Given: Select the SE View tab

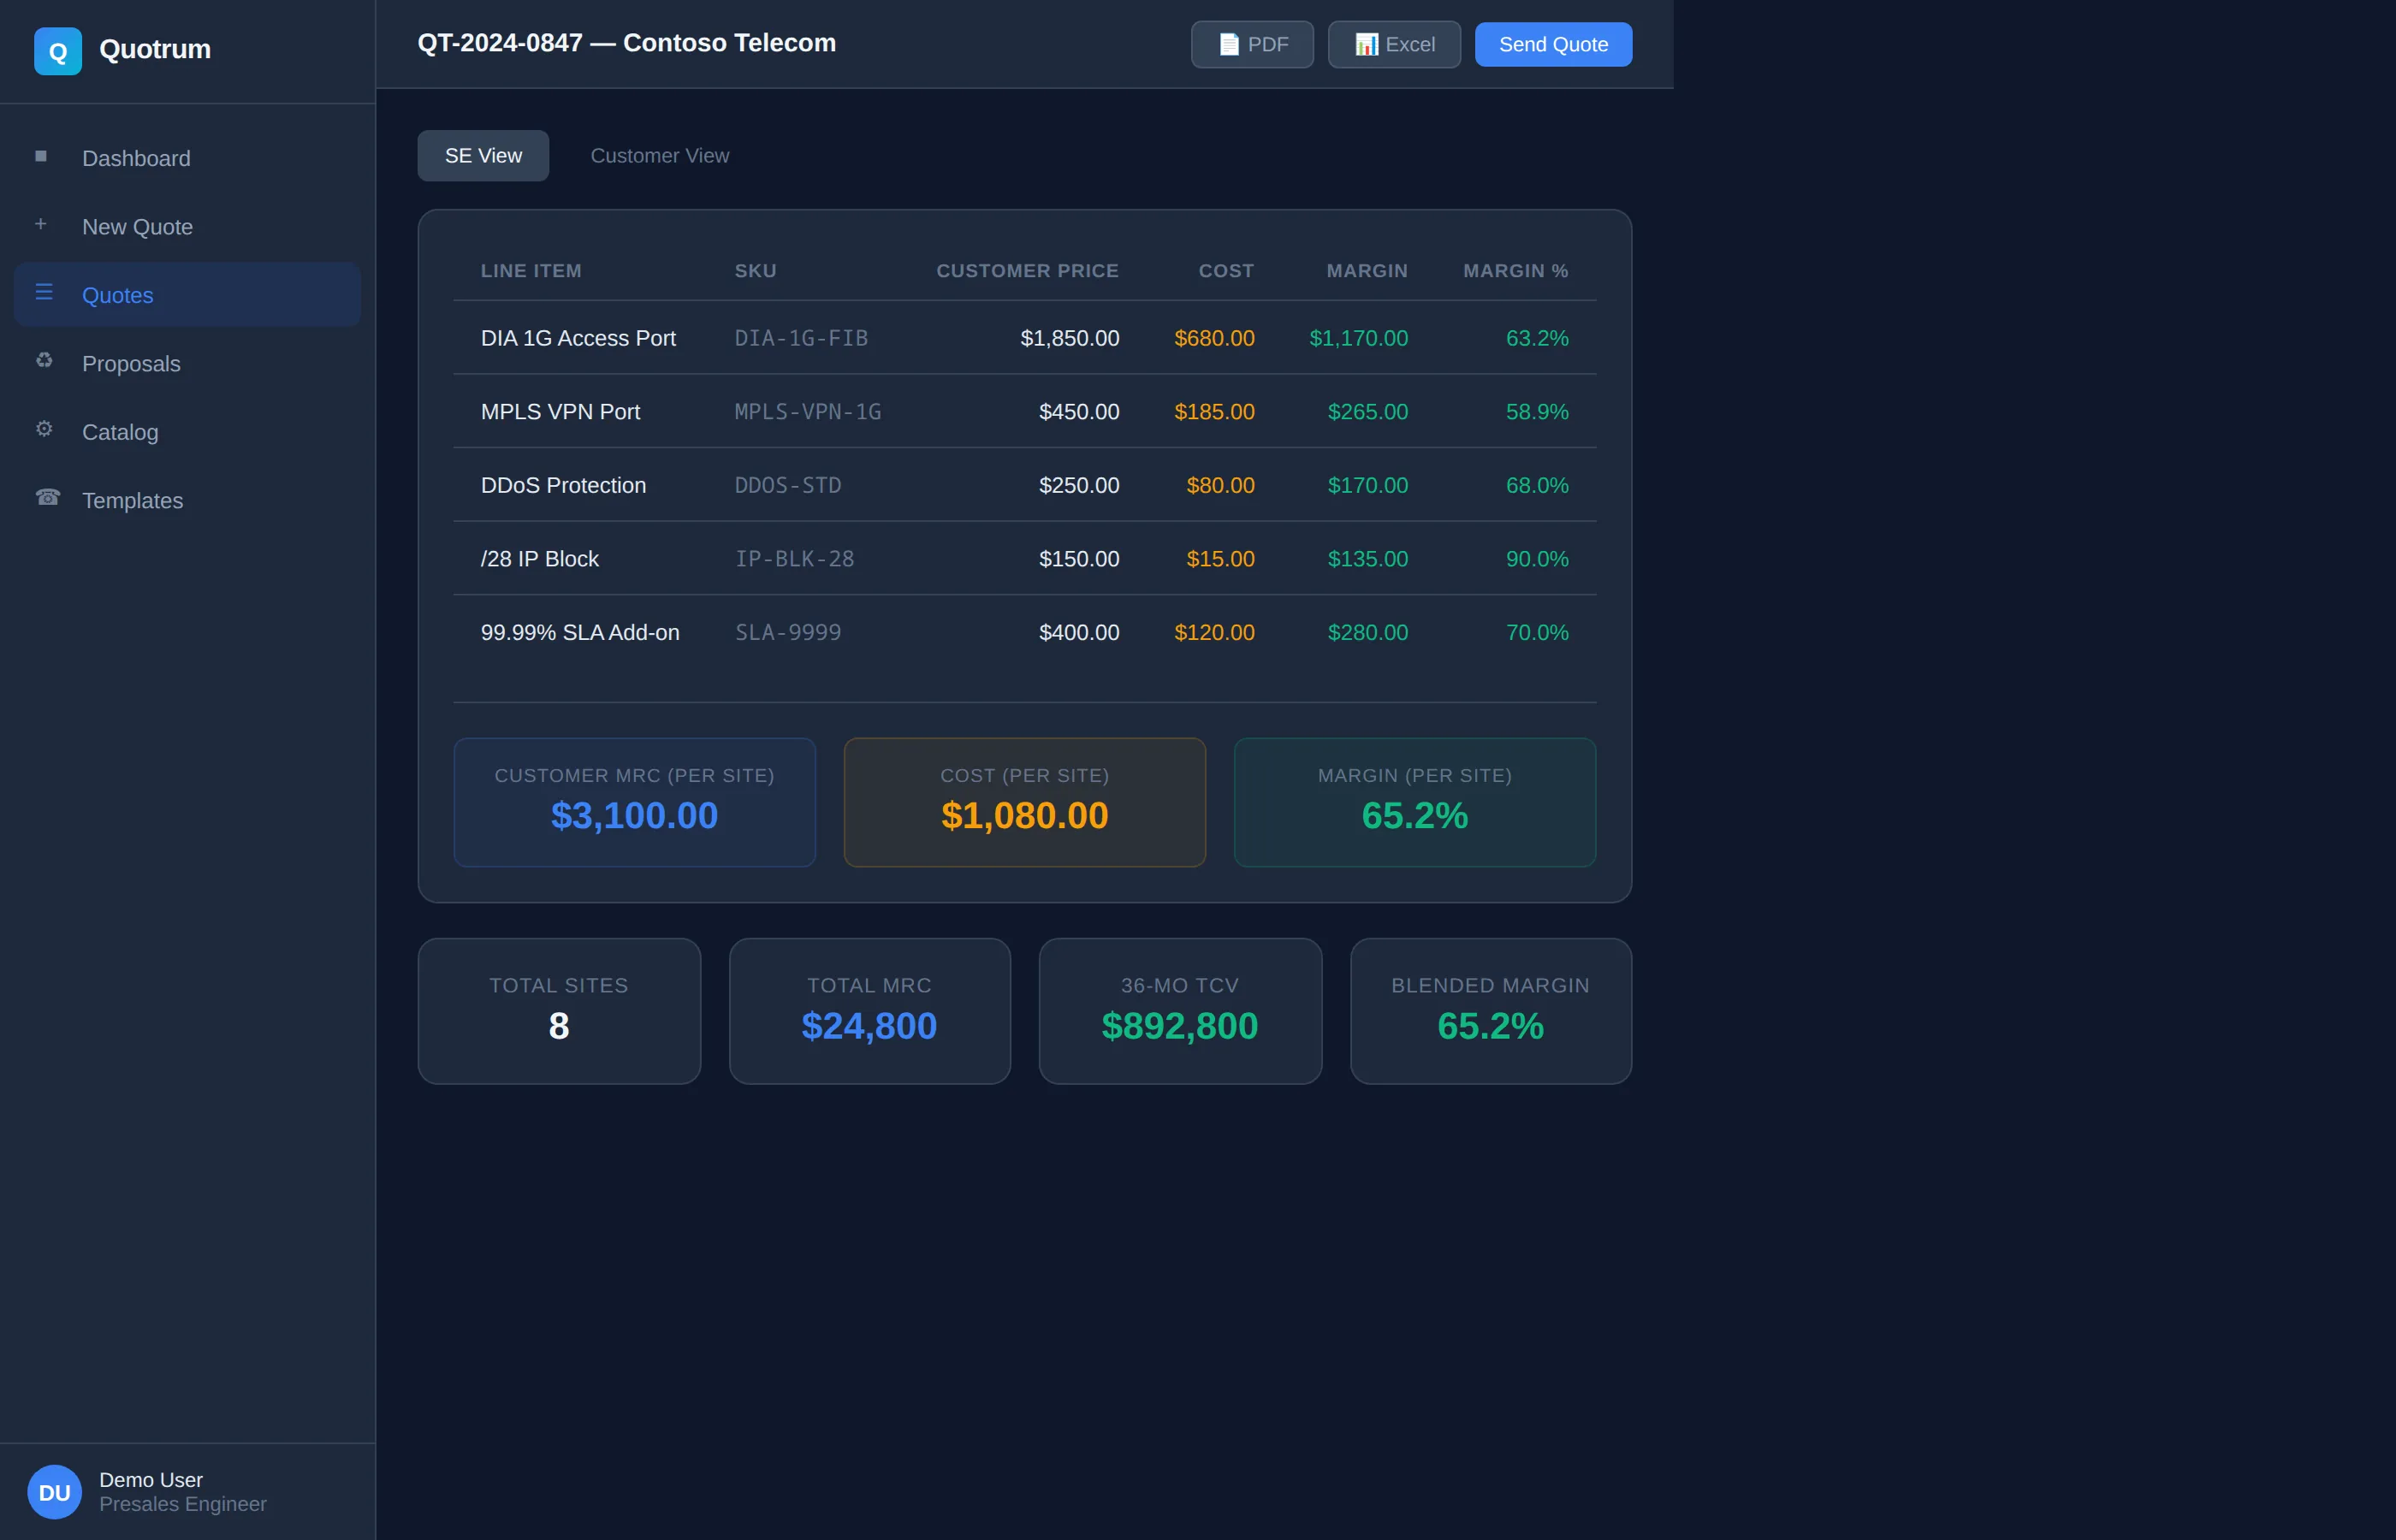Looking at the screenshot, I should click(x=483, y=156).
